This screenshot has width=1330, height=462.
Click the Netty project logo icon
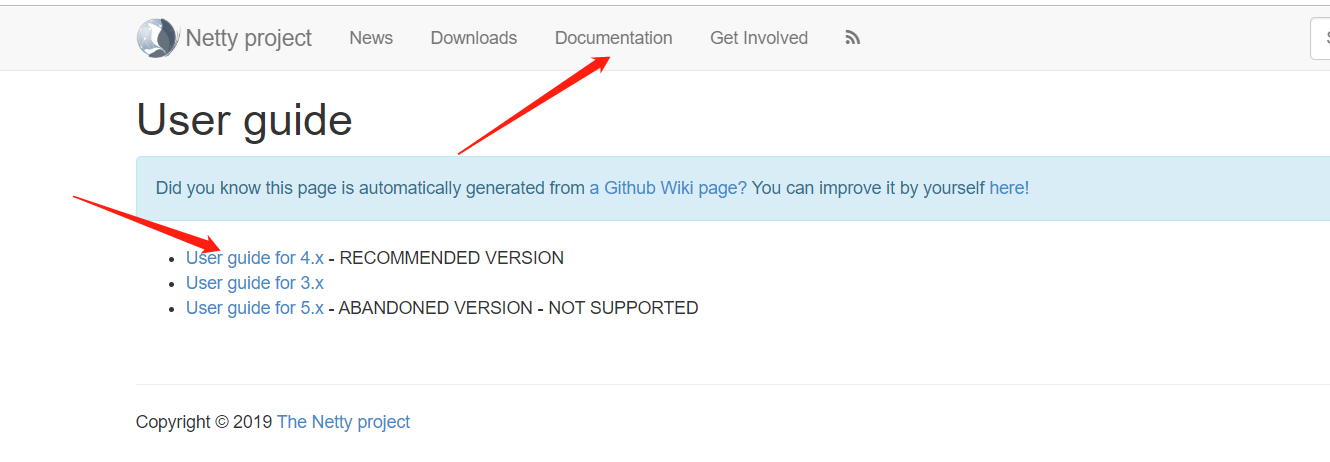point(157,38)
